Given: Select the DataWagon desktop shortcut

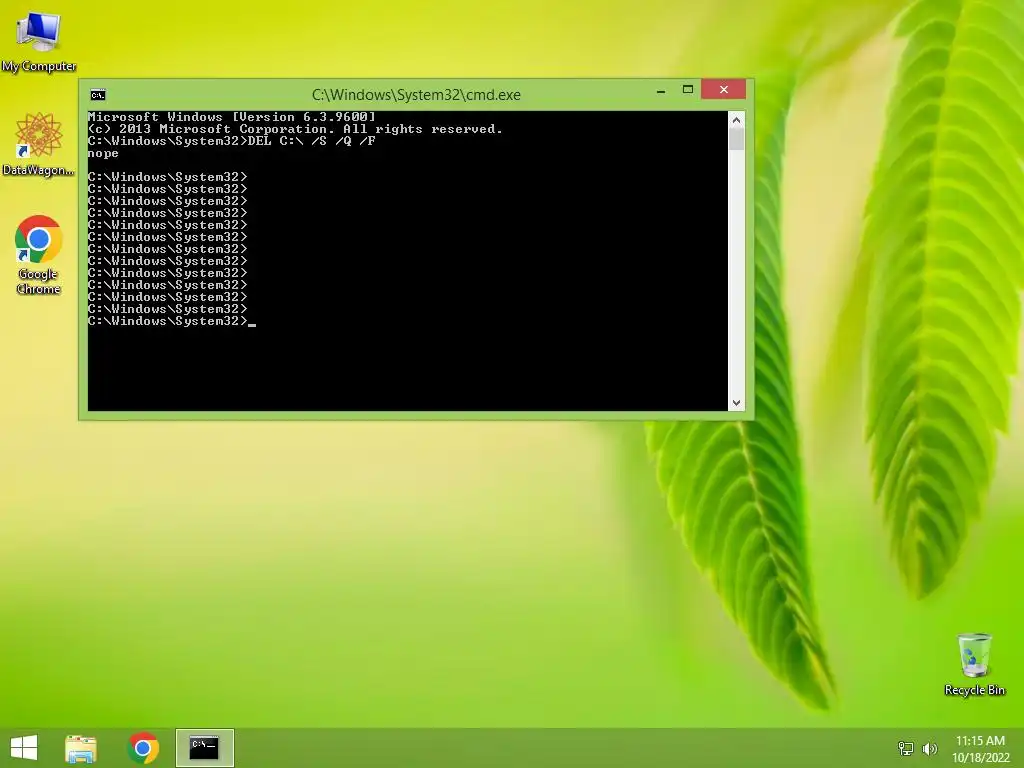Looking at the screenshot, I should (x=39, y=144).
